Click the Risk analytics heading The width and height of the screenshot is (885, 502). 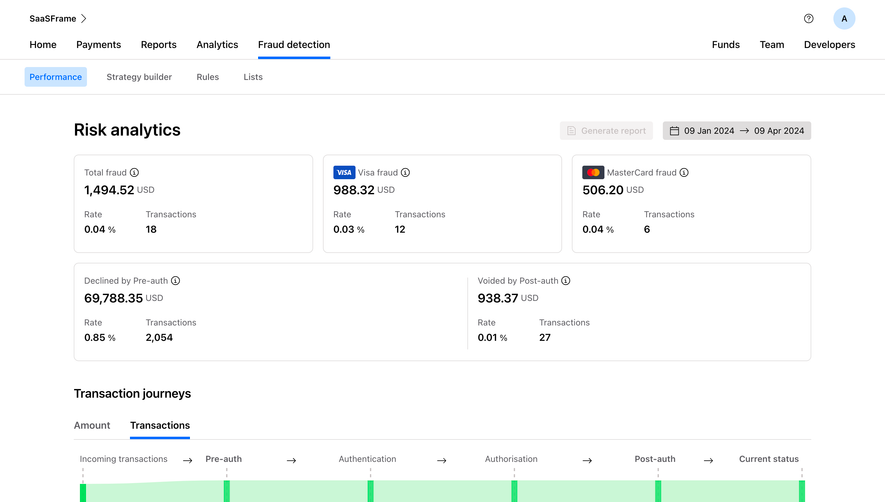point(127,130)
